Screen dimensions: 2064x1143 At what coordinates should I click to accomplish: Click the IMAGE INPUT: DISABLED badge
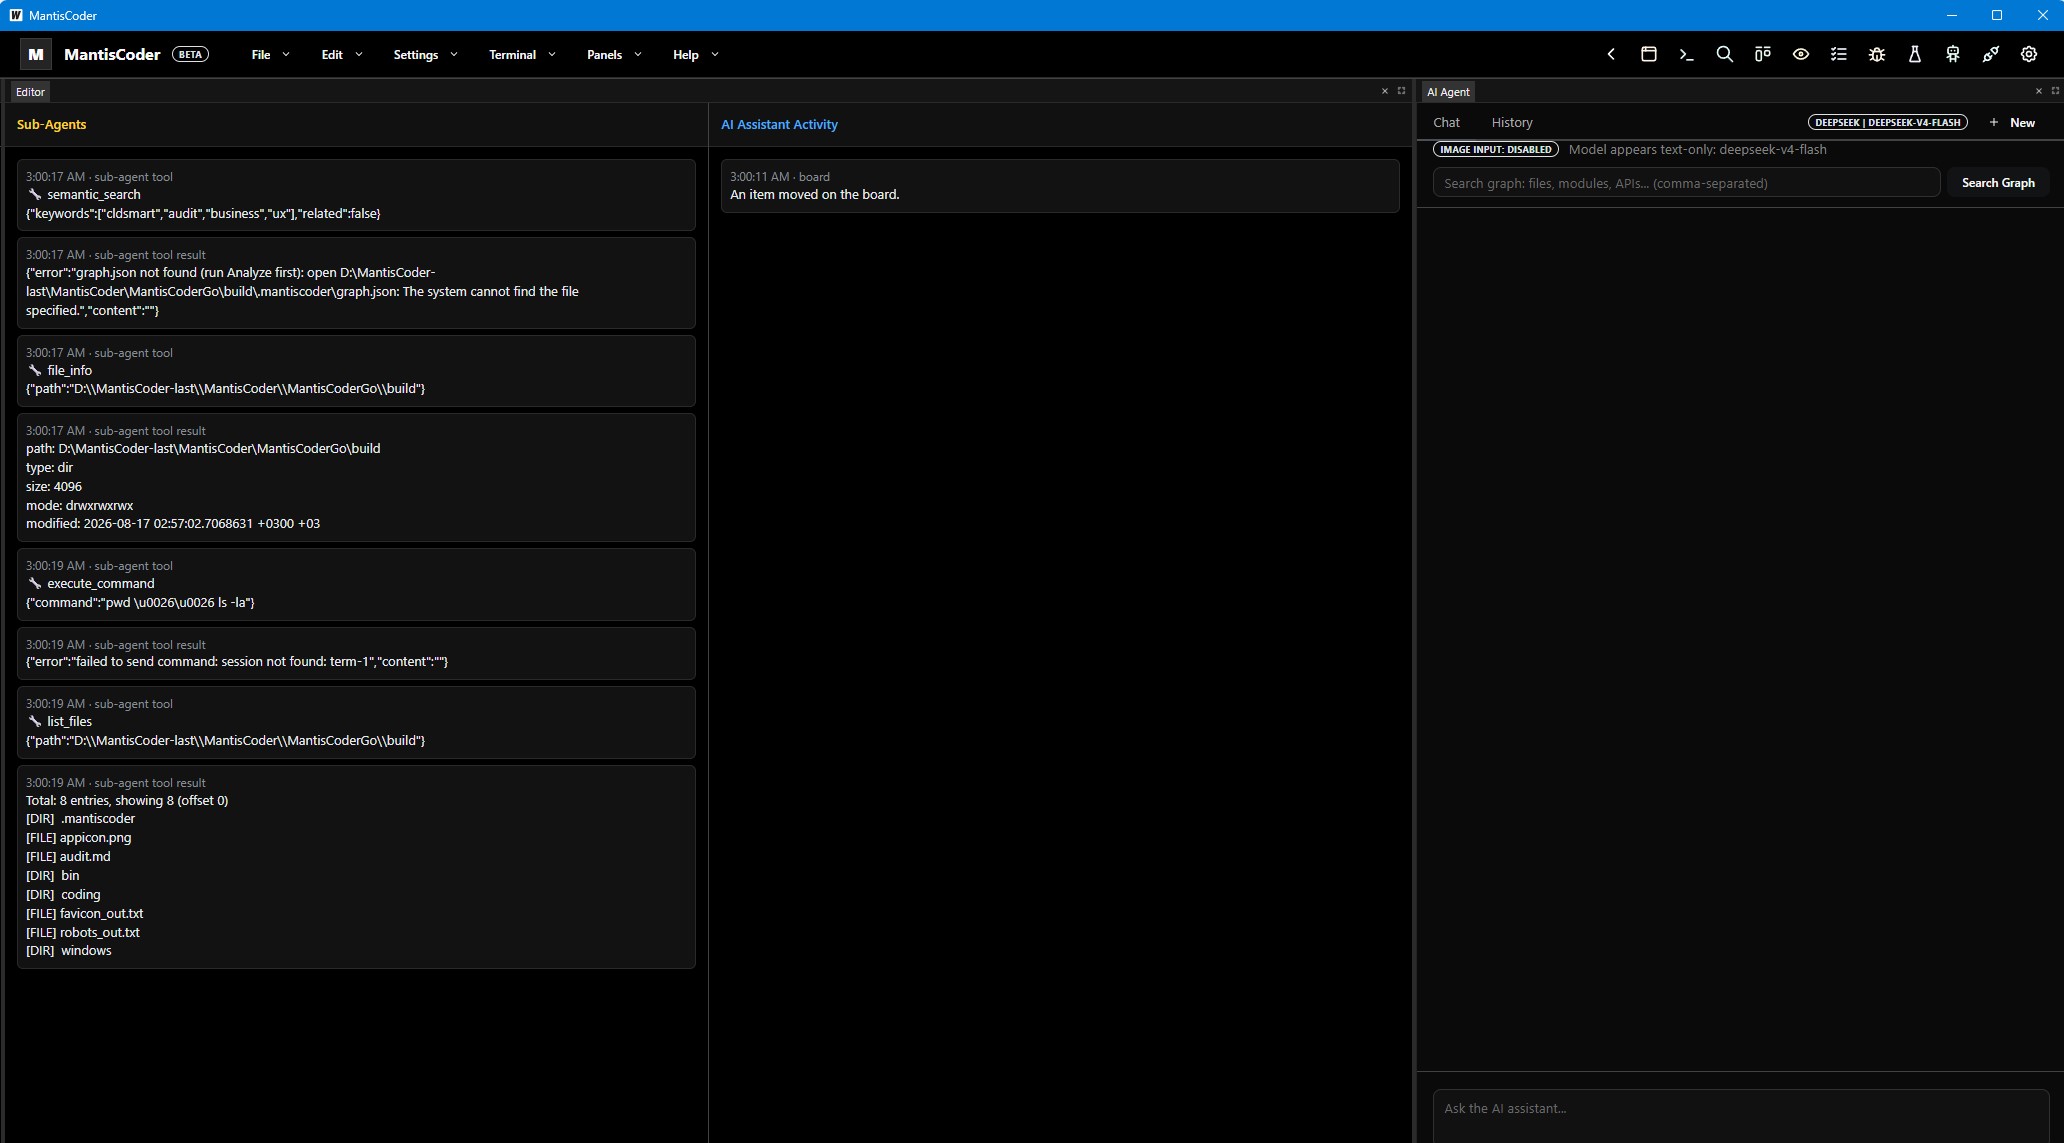[x=1495, y=150]
